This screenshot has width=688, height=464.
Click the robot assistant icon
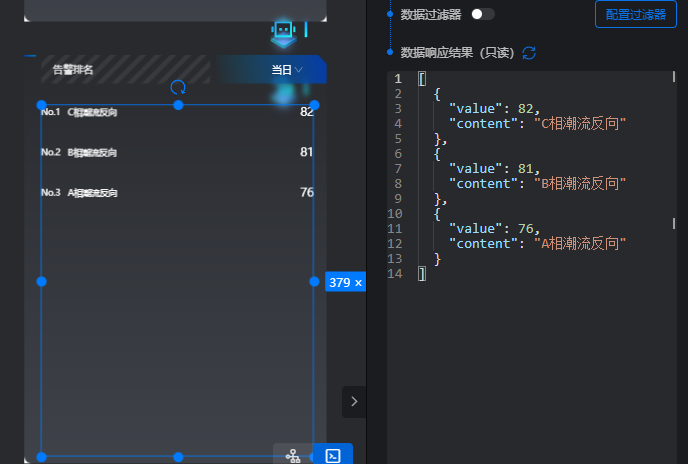pos(284,32)
